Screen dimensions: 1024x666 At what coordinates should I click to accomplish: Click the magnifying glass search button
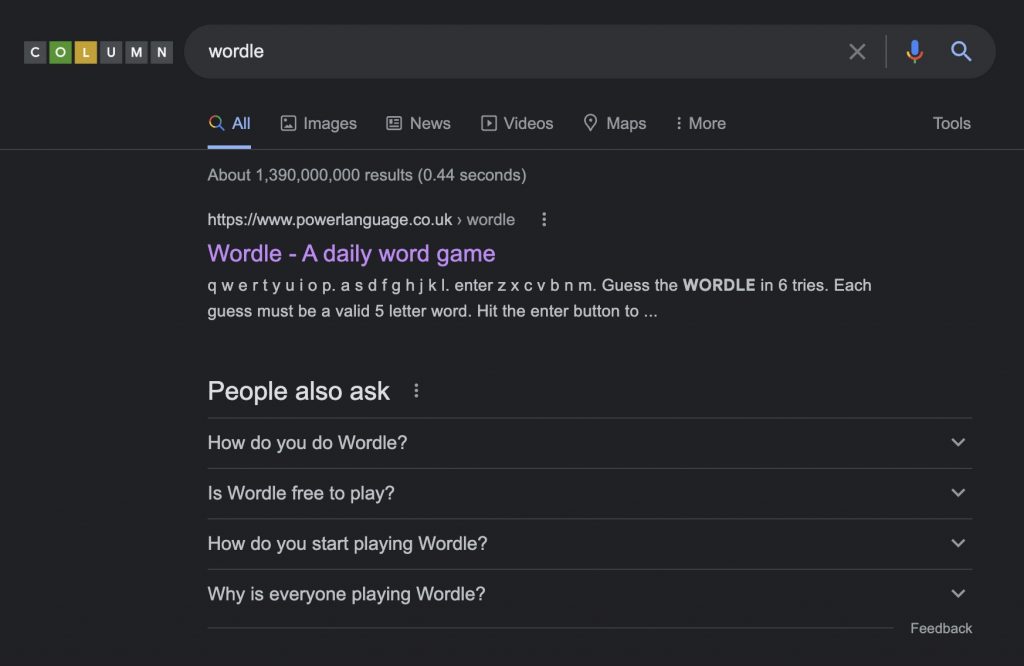(x=961, y=52)
